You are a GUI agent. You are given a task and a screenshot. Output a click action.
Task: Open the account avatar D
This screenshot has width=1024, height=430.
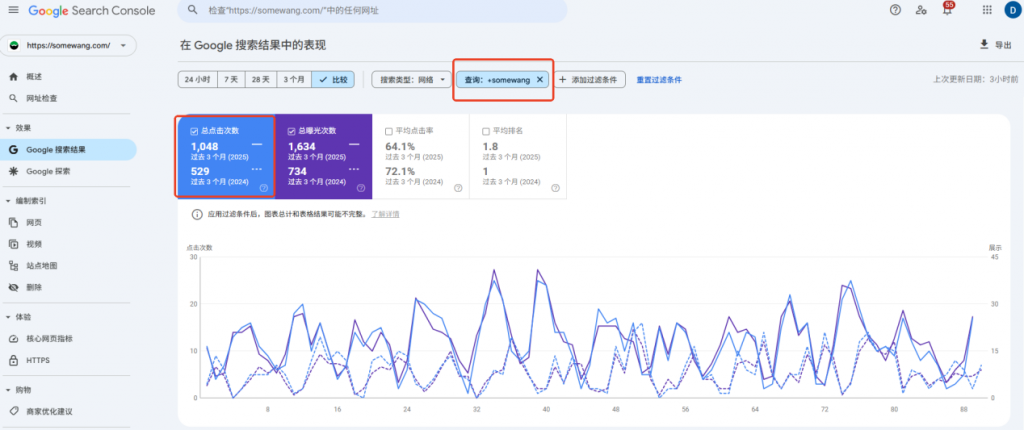1012,10
